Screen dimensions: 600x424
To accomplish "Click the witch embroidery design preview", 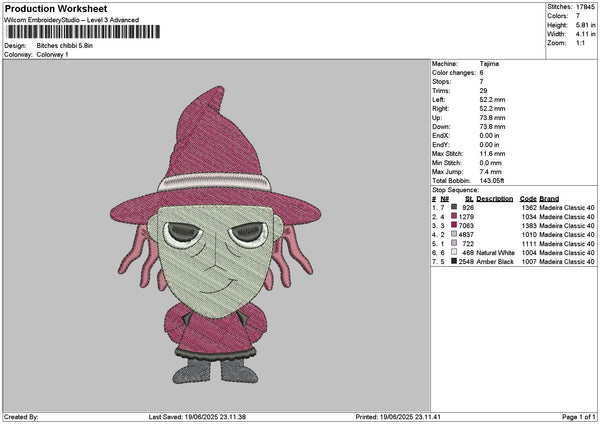I will pyautogui.click(x=215, y=235).
